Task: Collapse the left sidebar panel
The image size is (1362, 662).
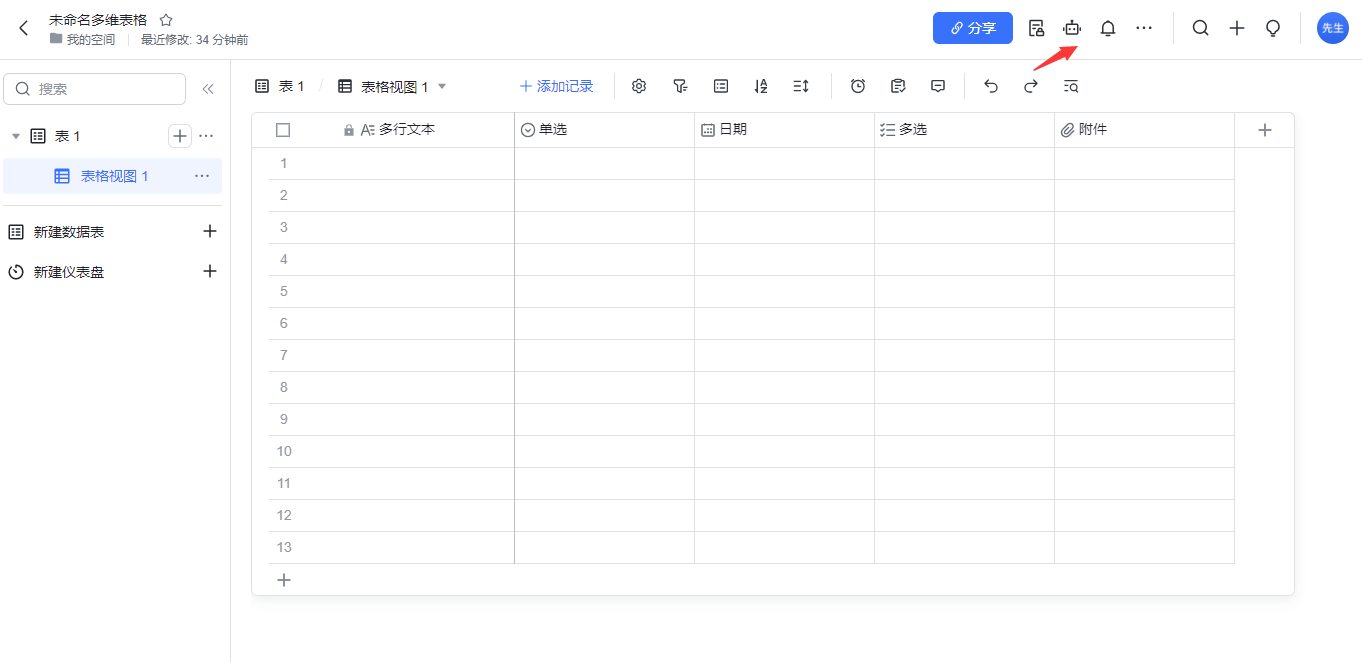Action: click(x=208, y=89)
